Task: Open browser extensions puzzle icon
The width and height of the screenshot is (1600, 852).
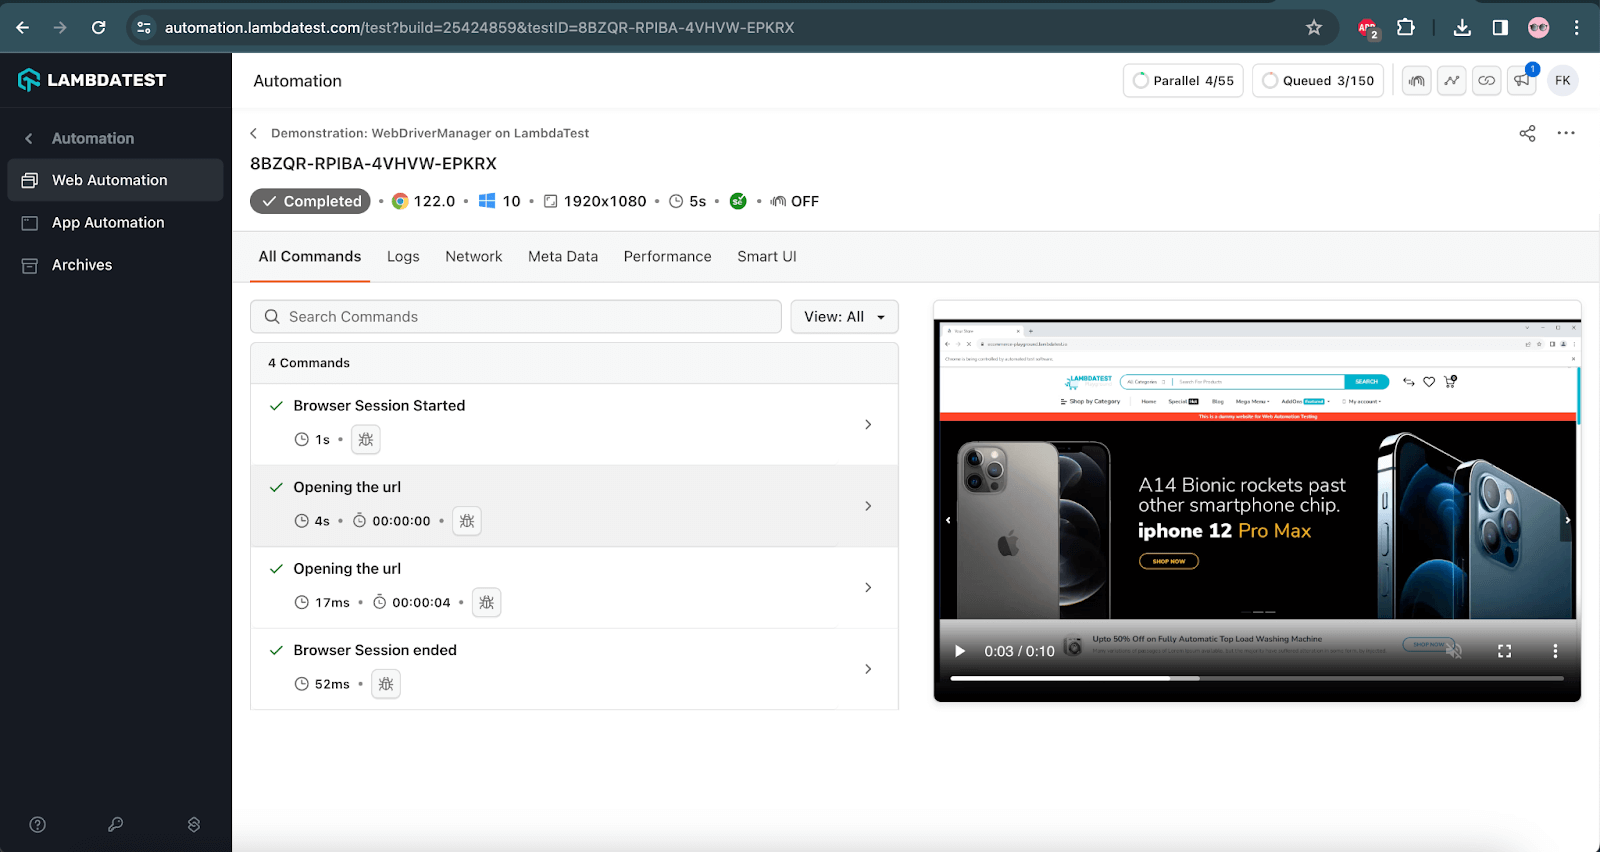Action: point(1406,28)
